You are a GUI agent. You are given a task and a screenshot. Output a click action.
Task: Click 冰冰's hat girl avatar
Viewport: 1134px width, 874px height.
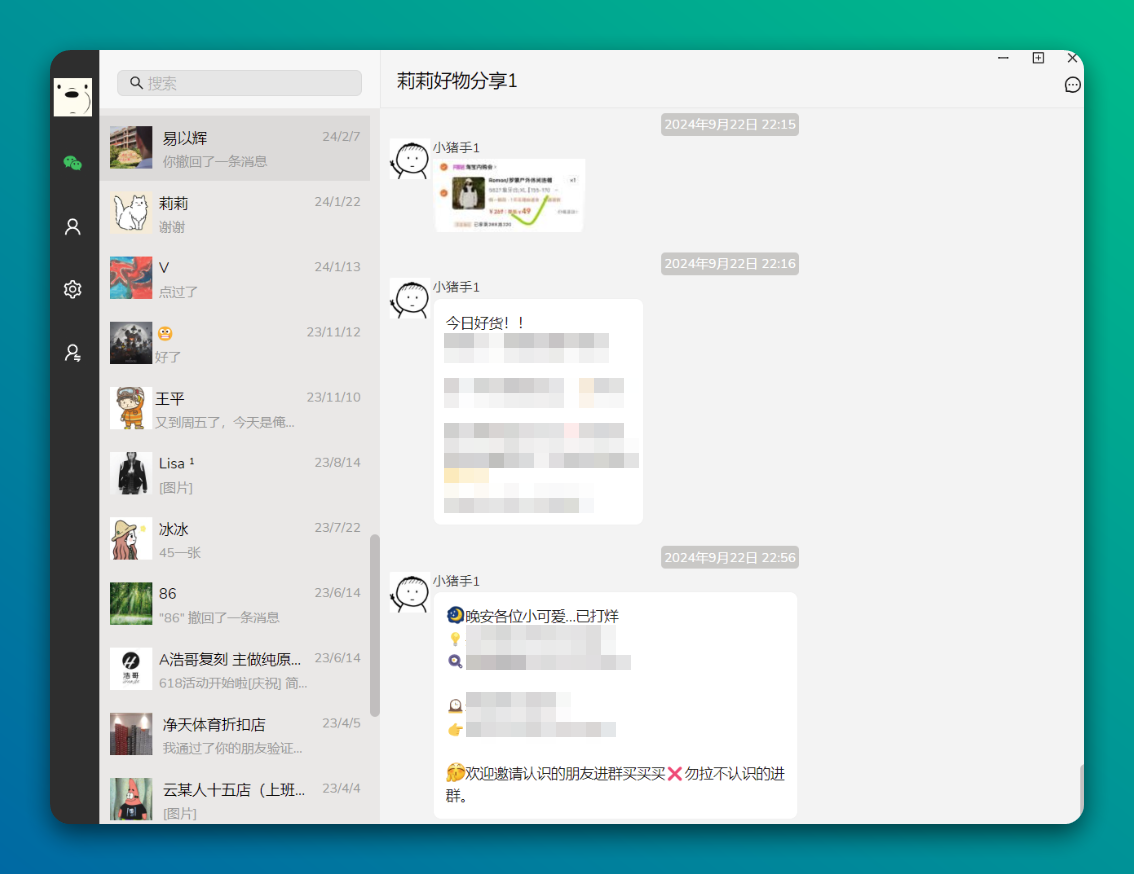tap(131, 538)
